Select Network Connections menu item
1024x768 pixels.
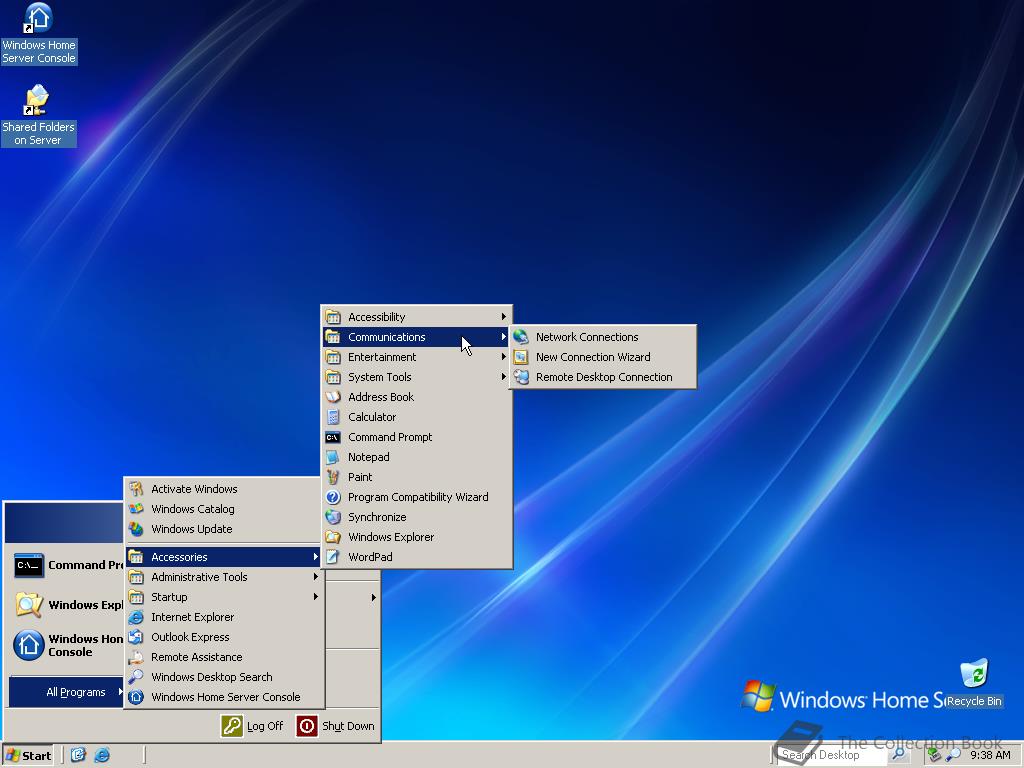point(603,337)
